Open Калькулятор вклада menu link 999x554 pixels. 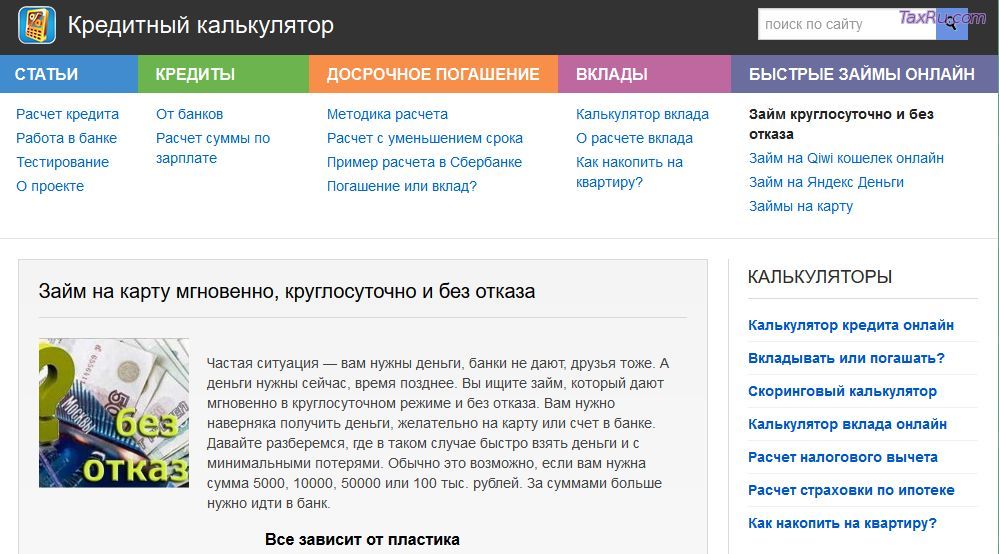click(x=642, y=114)
